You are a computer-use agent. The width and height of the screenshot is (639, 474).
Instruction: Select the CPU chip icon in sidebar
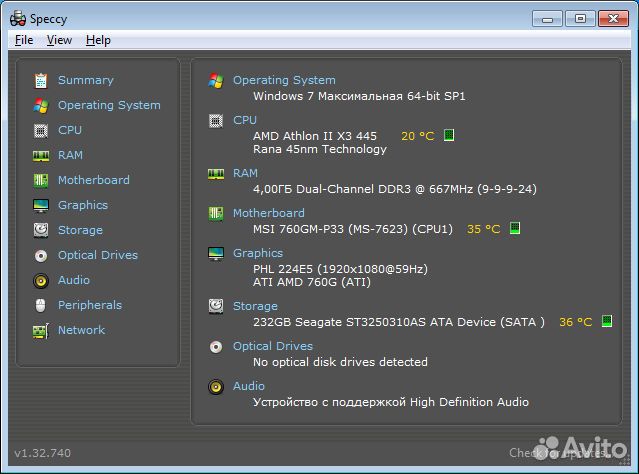coord(40,130)
